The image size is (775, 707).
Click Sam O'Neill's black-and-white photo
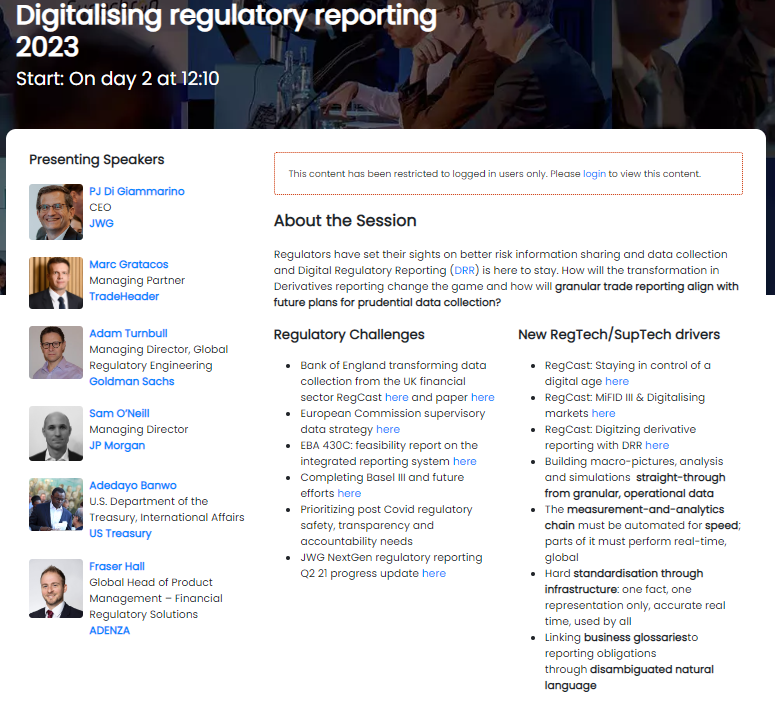tap(56, 434)
